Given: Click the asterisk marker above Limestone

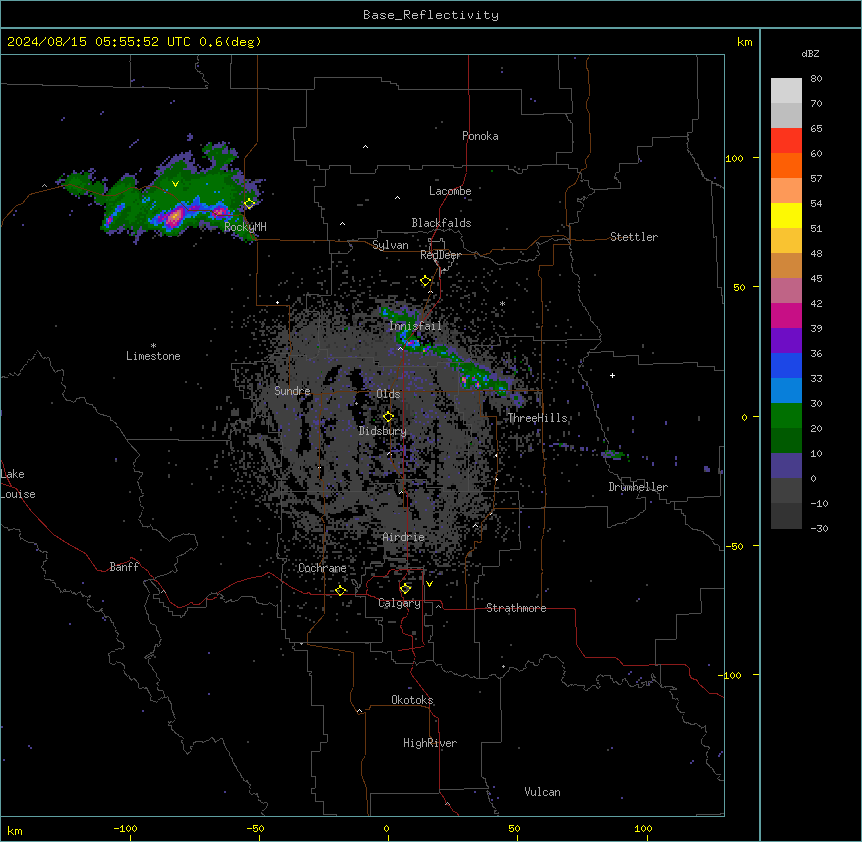Looking at the screenshot, I should [x=153, y=346].
